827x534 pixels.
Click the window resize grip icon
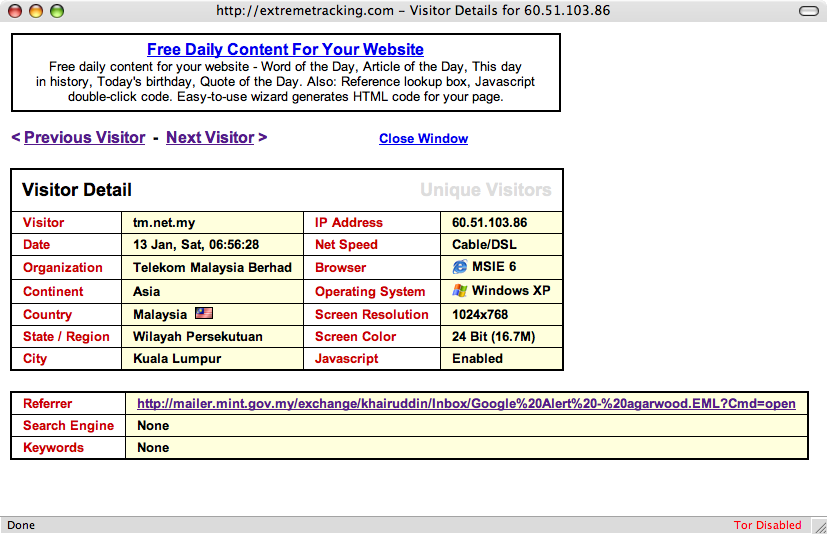tap(819, 526)
